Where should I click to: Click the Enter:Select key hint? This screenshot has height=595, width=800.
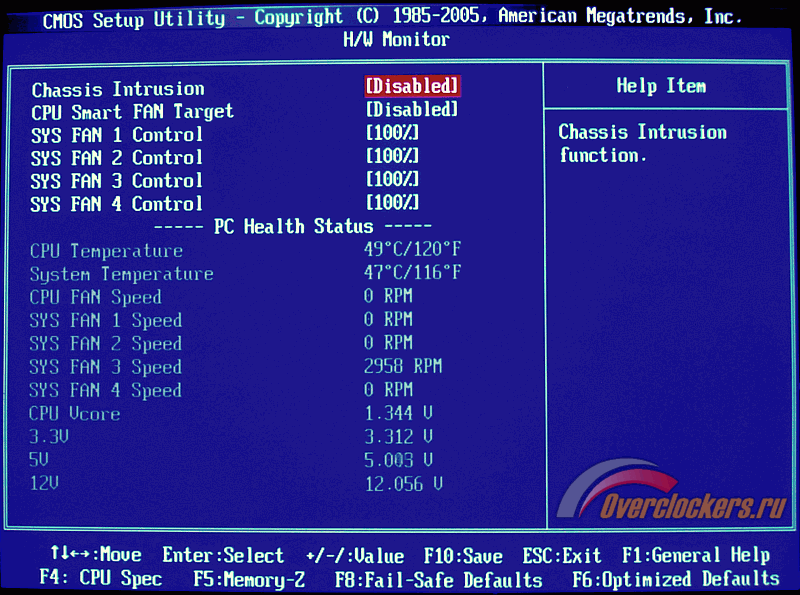coord(223,555)
